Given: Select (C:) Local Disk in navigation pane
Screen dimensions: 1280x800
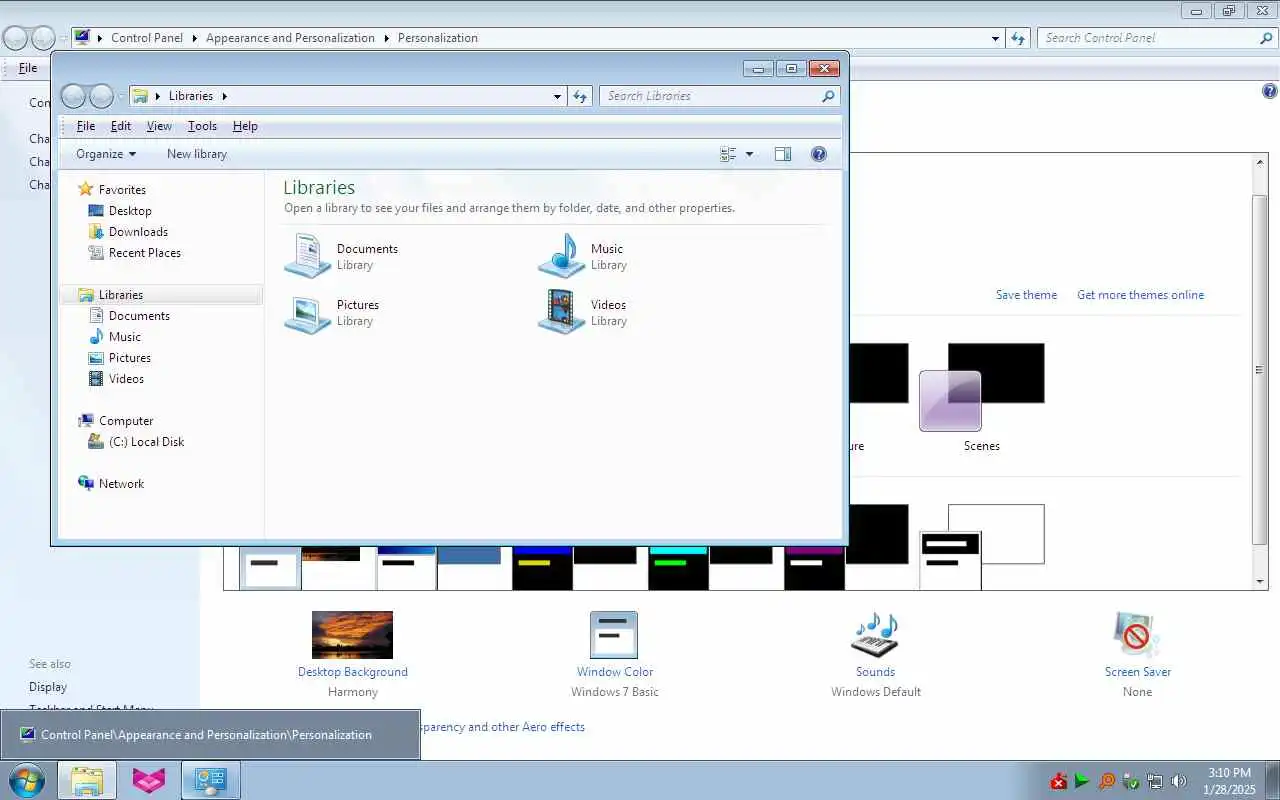Looking at the screenshot, I should [146, 442].
